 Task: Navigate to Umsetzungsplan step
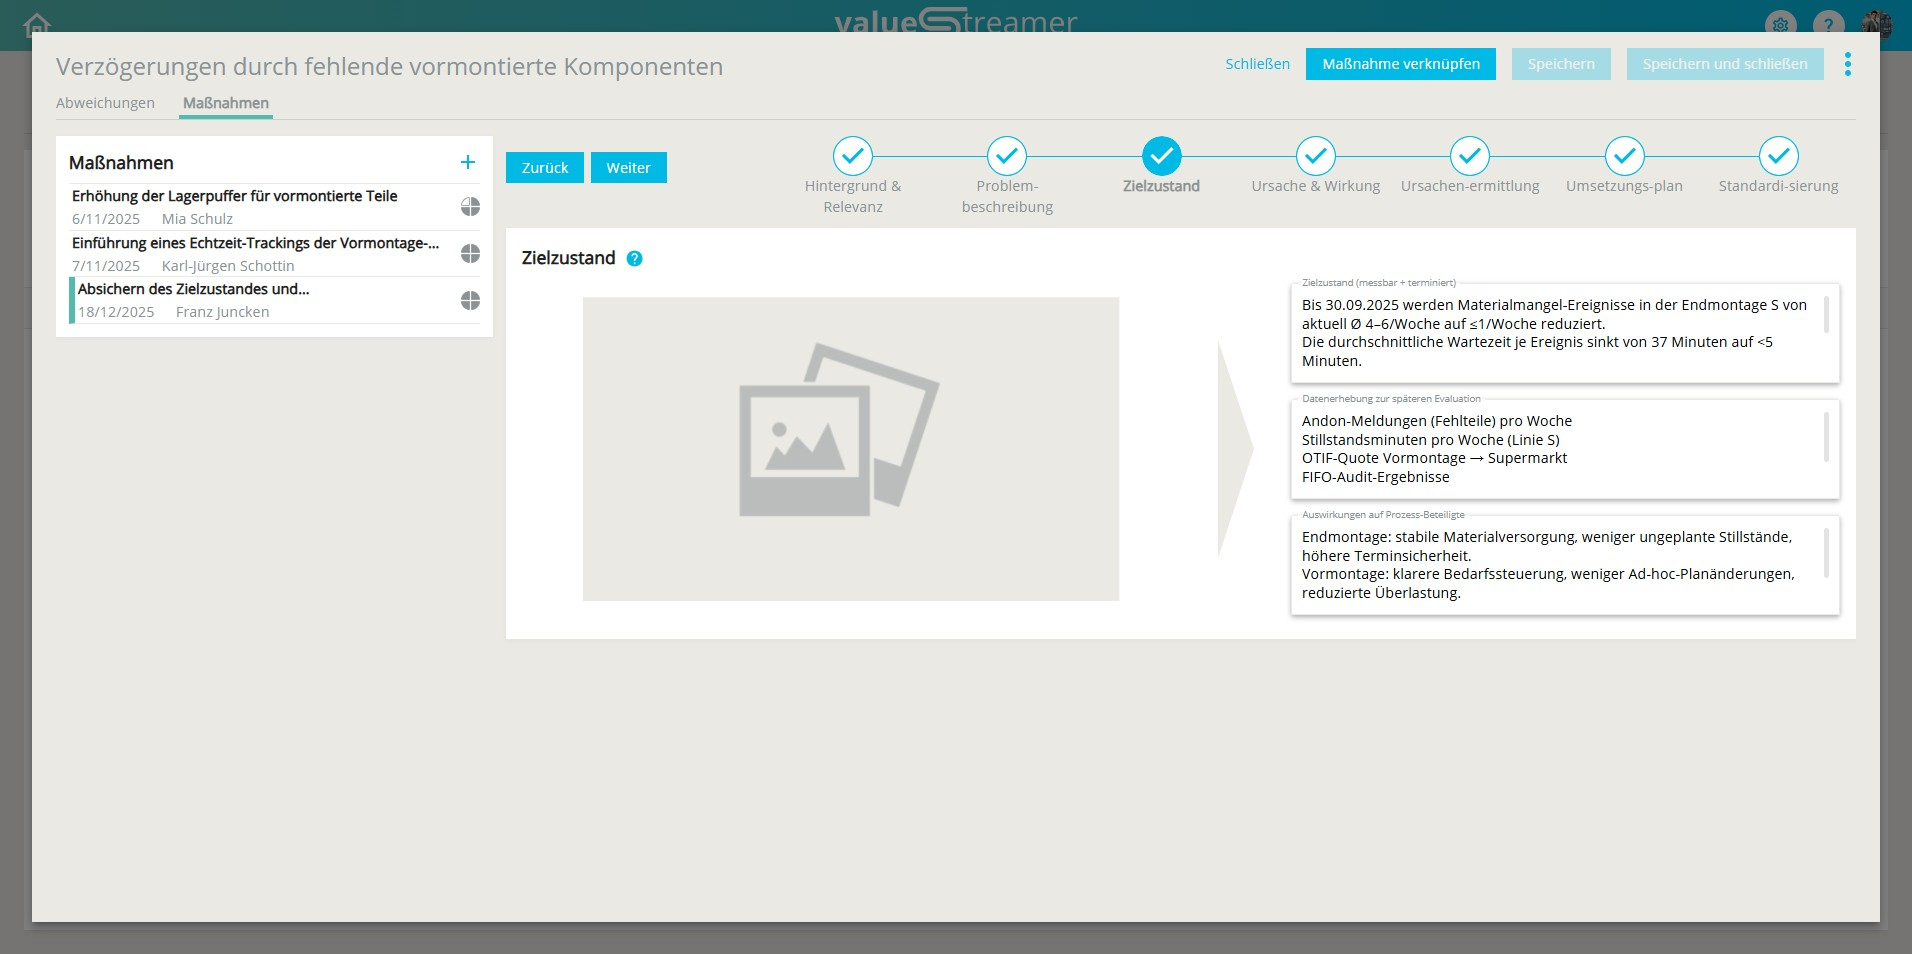(x=1624, y=156)
